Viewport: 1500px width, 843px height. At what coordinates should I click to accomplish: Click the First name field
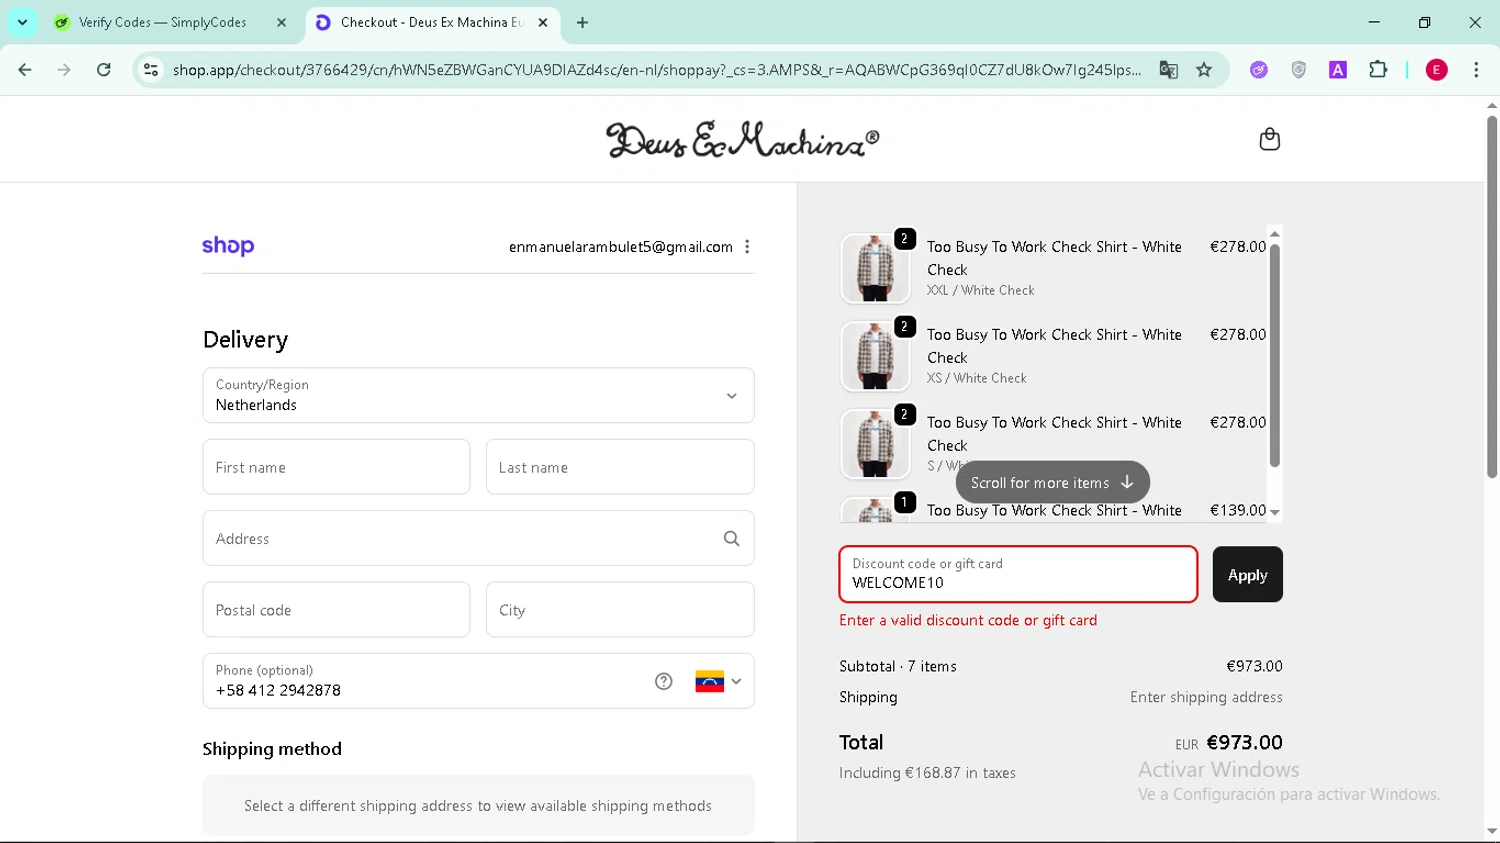pyautogui.click(x=336, y=467)
